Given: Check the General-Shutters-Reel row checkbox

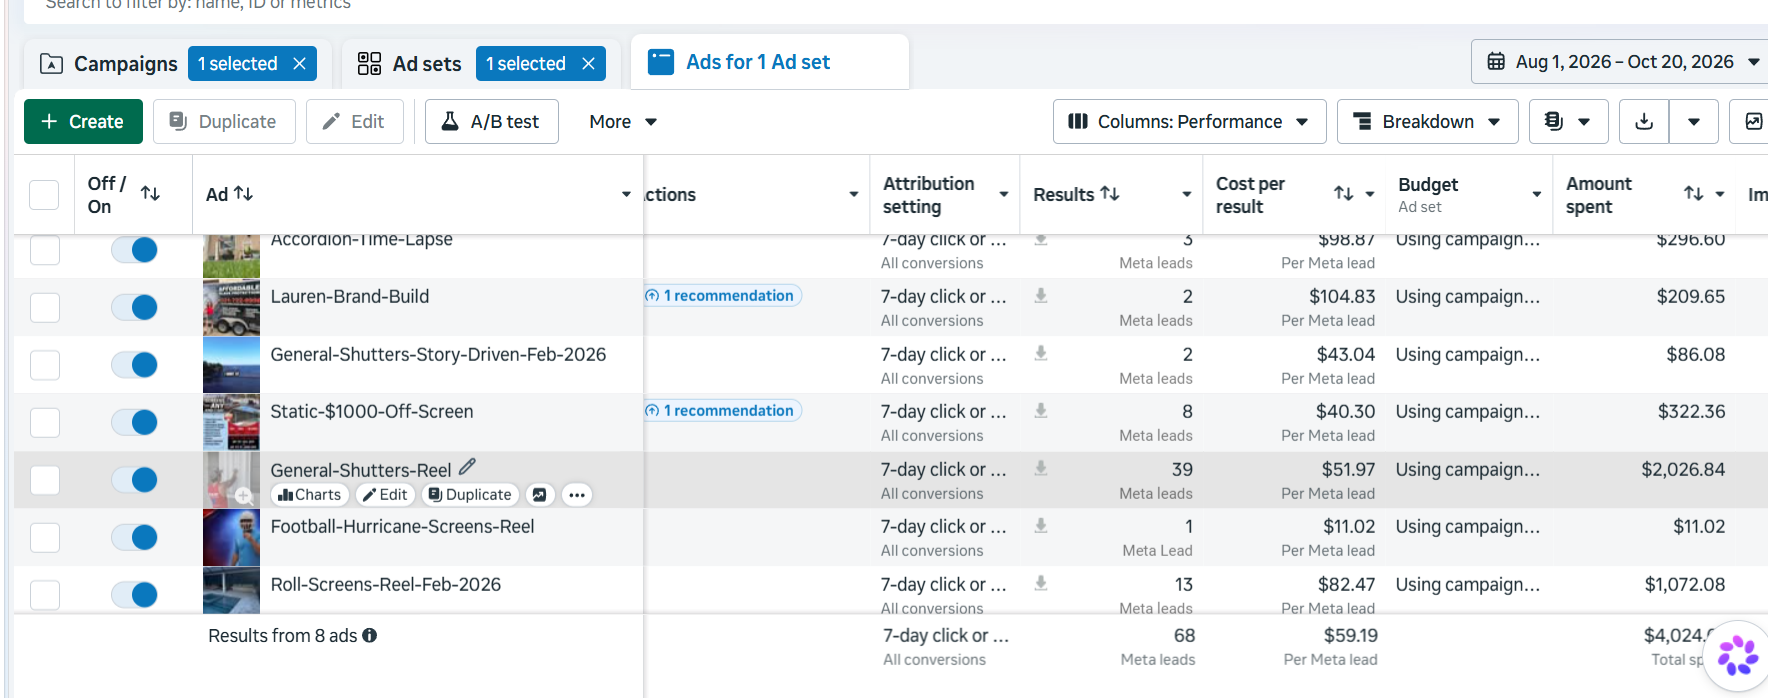Looking at the screenshot, I should pyautogui.click(x=44, y=480).
